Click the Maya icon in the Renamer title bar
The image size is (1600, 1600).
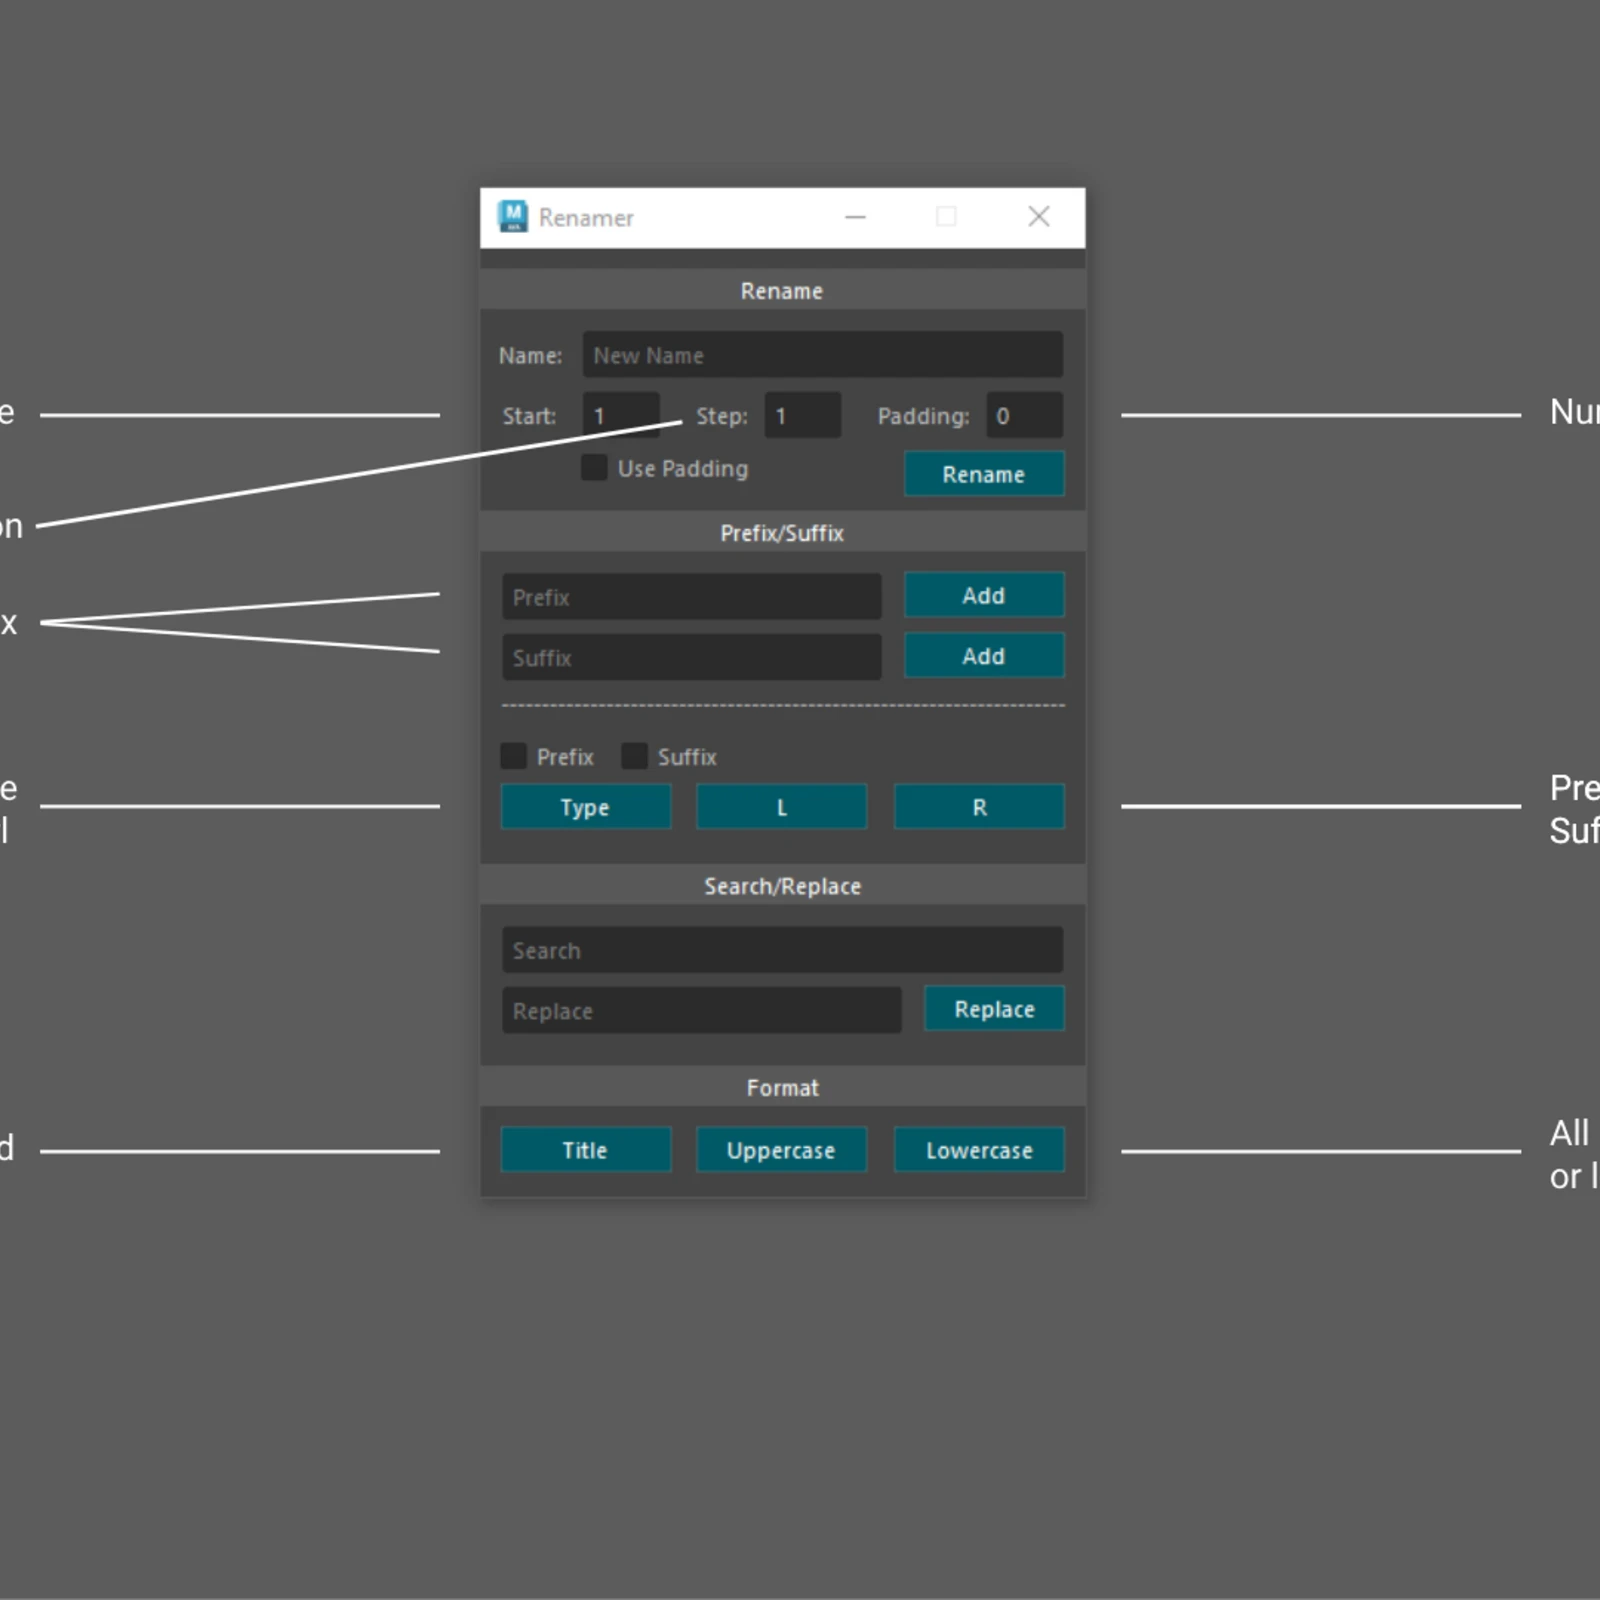point(513,217)
